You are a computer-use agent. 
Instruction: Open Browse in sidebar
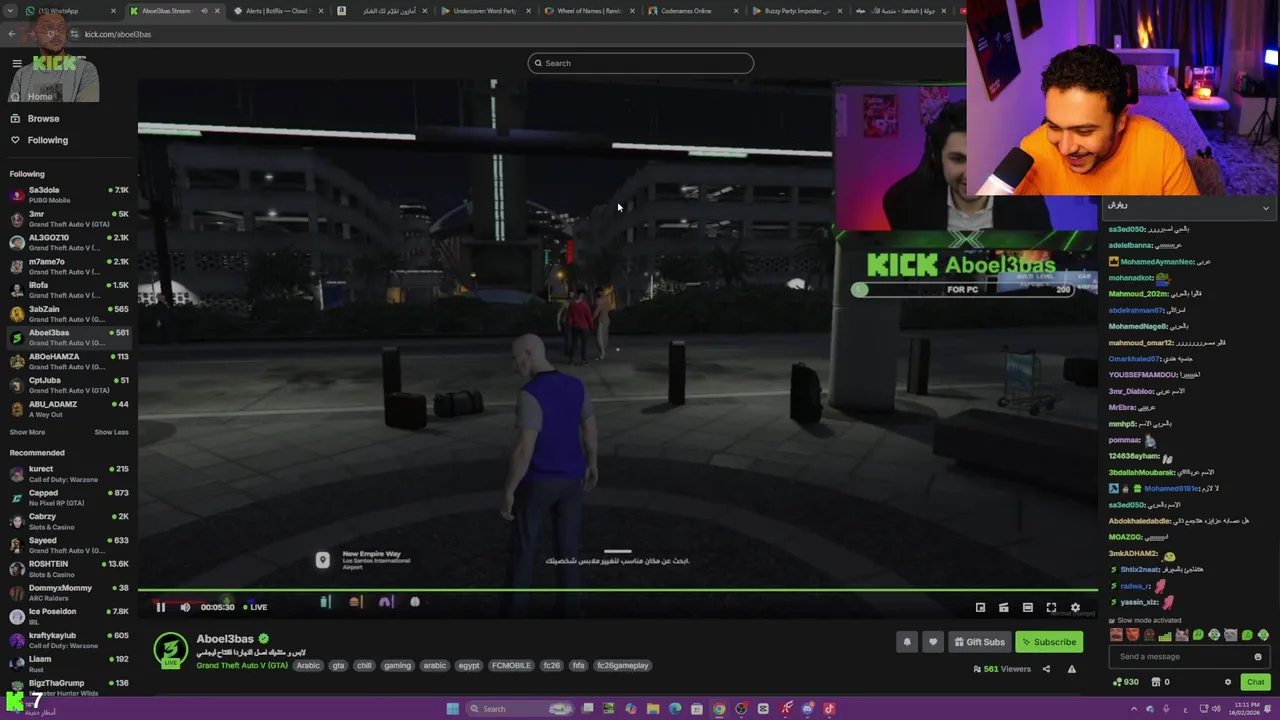tap(43, 118)
